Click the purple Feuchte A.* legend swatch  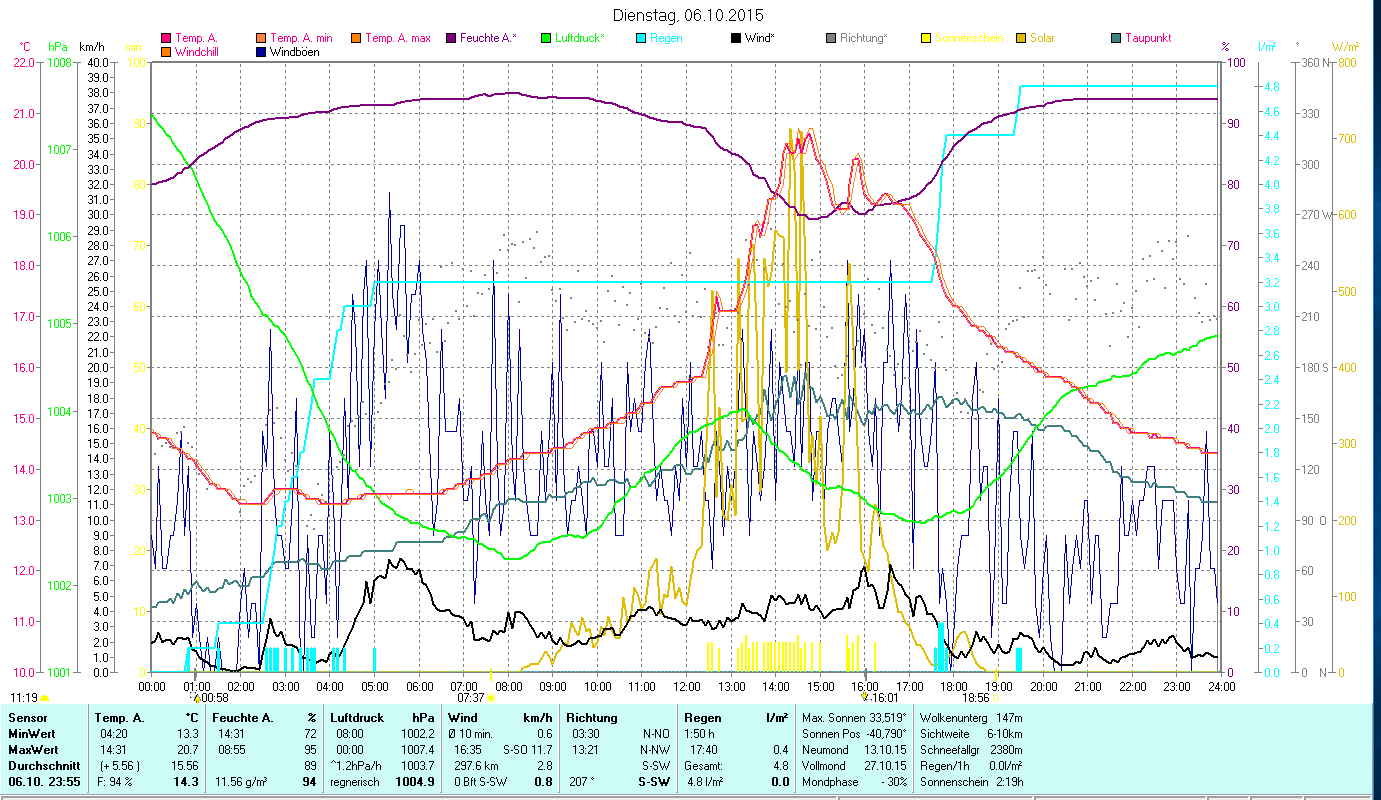450,39
